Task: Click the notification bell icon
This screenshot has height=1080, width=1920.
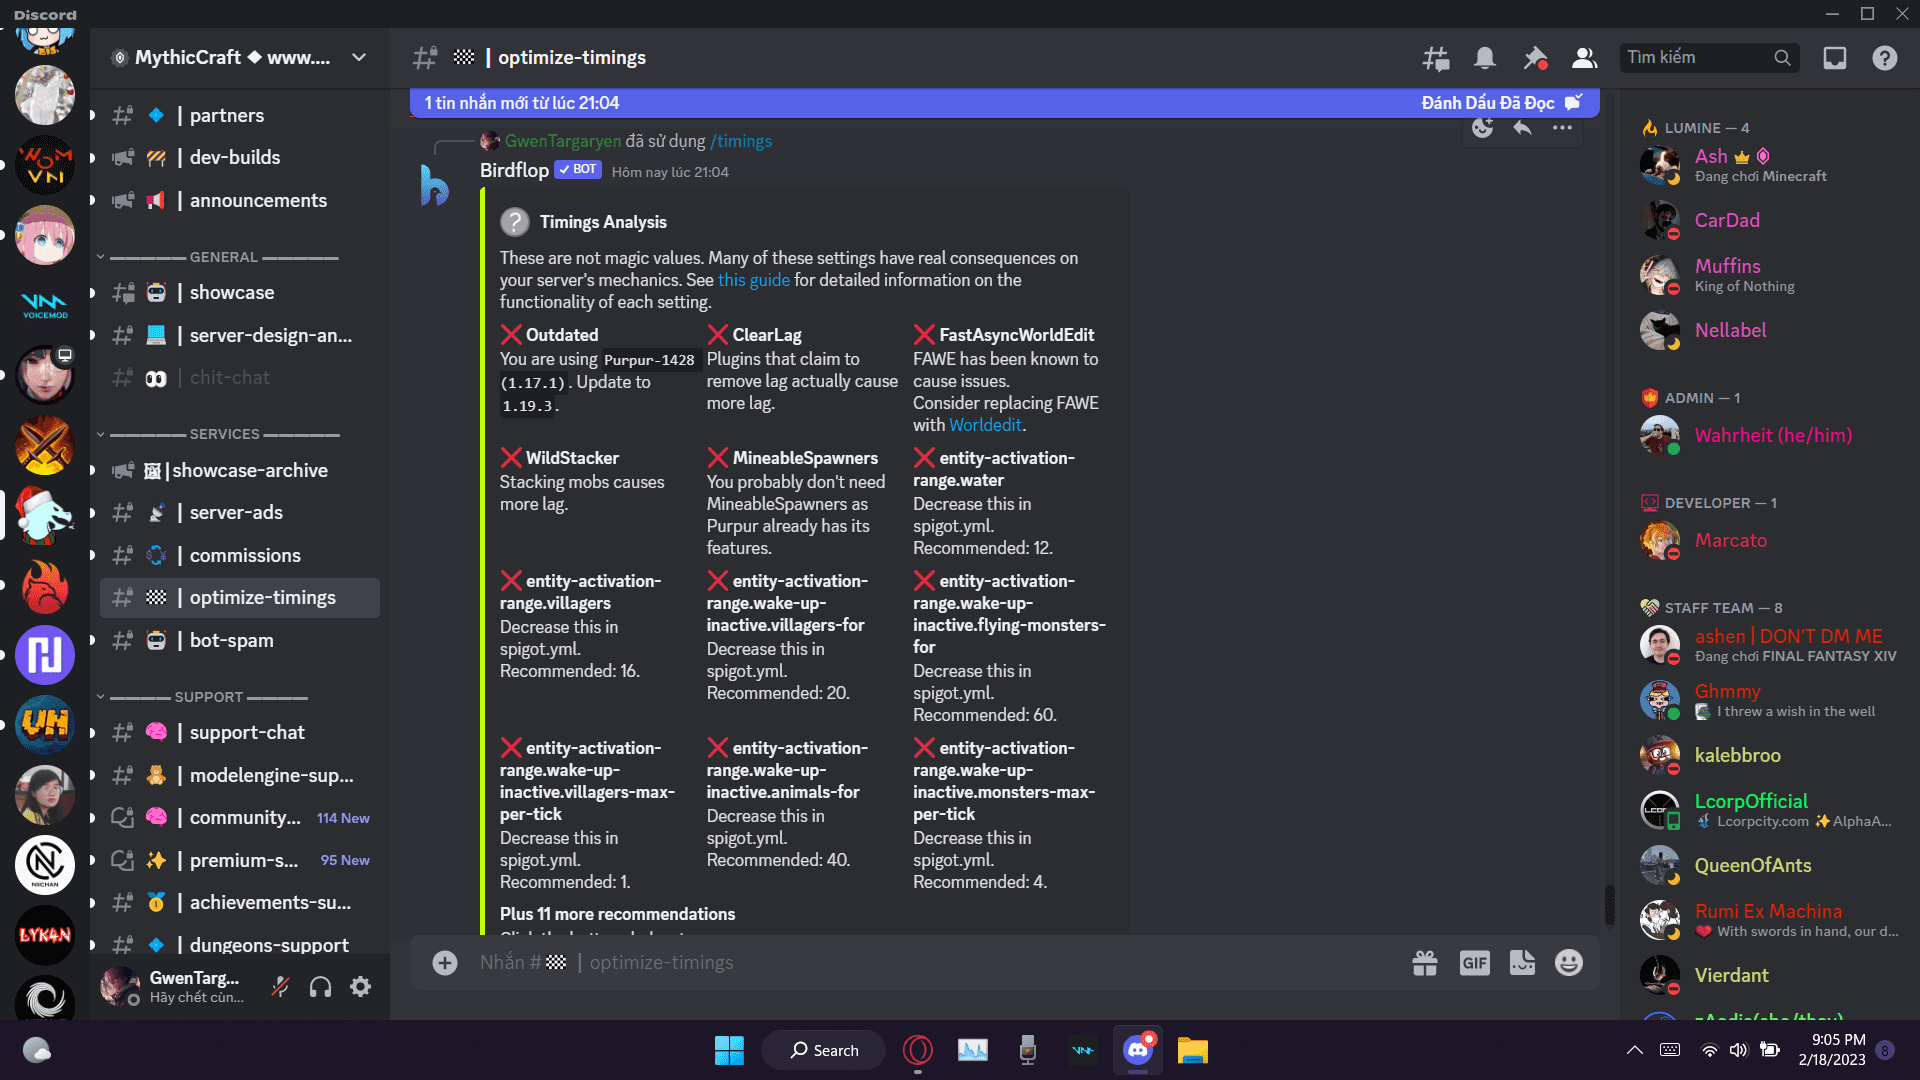Action: tap(1485, 58)
